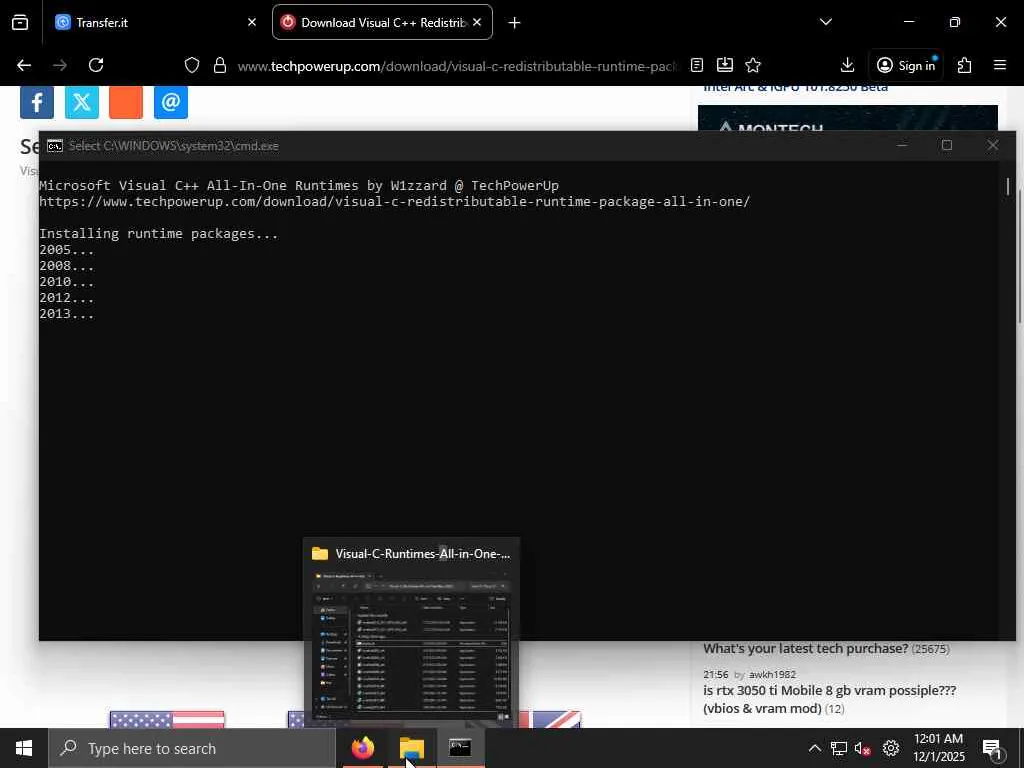This screenshot has width=1024, height=768.
Task: Open What's your latest tech purchase thread
Action: coord(805,648)
